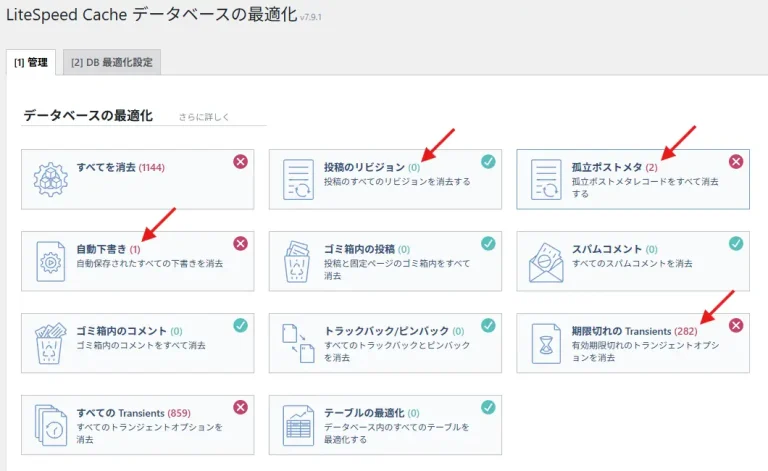Click the green check on トラックバック/ピンバック

coord(488,325)
